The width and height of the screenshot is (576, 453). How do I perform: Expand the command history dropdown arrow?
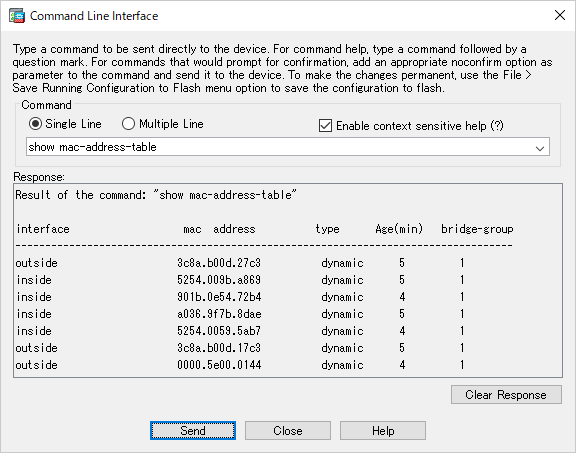[x=540, y=147]
